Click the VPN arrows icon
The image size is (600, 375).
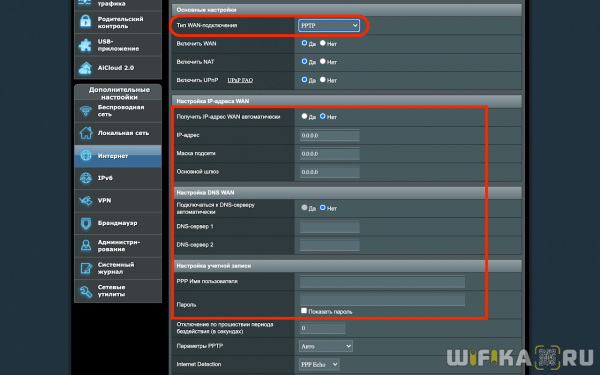point(86,201)
